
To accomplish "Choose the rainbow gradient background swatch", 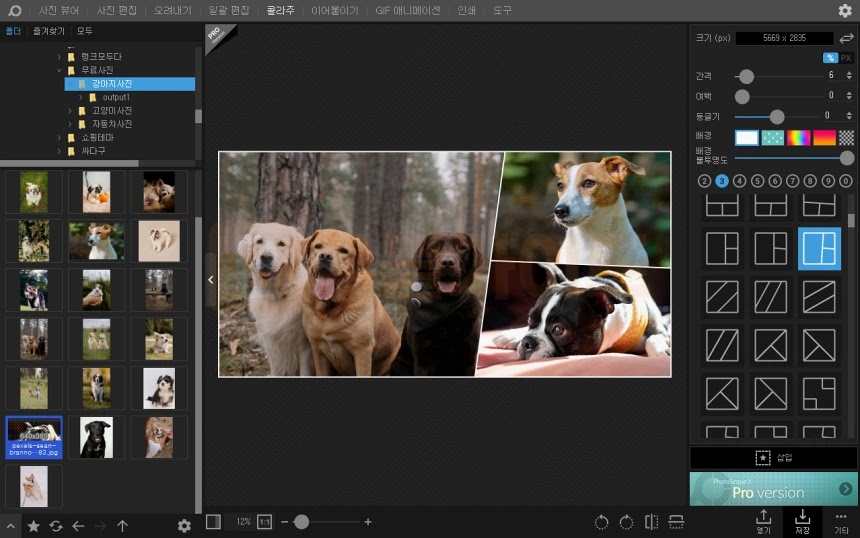I will [798, 138].
